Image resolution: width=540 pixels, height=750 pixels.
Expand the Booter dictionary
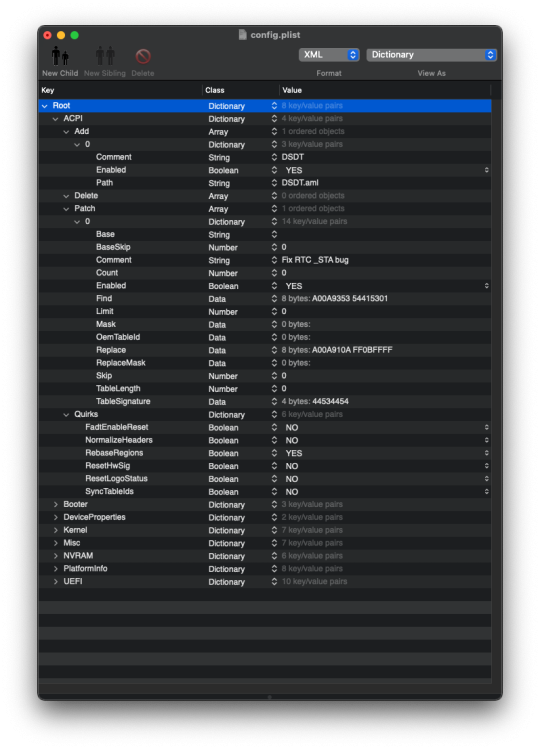click(55, 504)
